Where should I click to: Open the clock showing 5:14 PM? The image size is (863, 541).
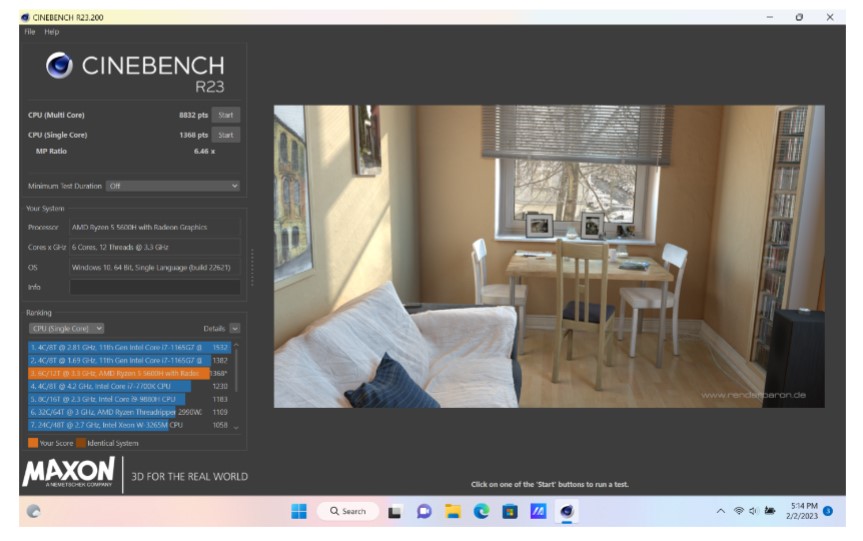[x=802, y=511]
